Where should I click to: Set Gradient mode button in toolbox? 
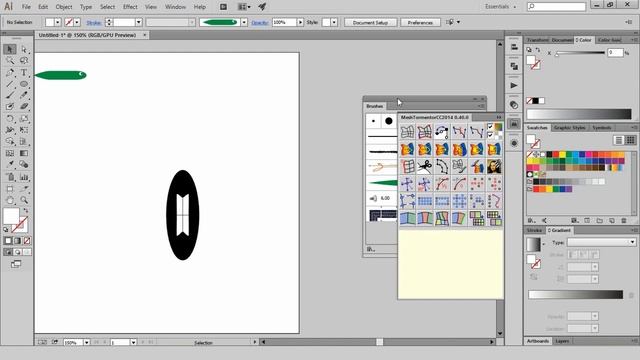click(x=17, y=241)
